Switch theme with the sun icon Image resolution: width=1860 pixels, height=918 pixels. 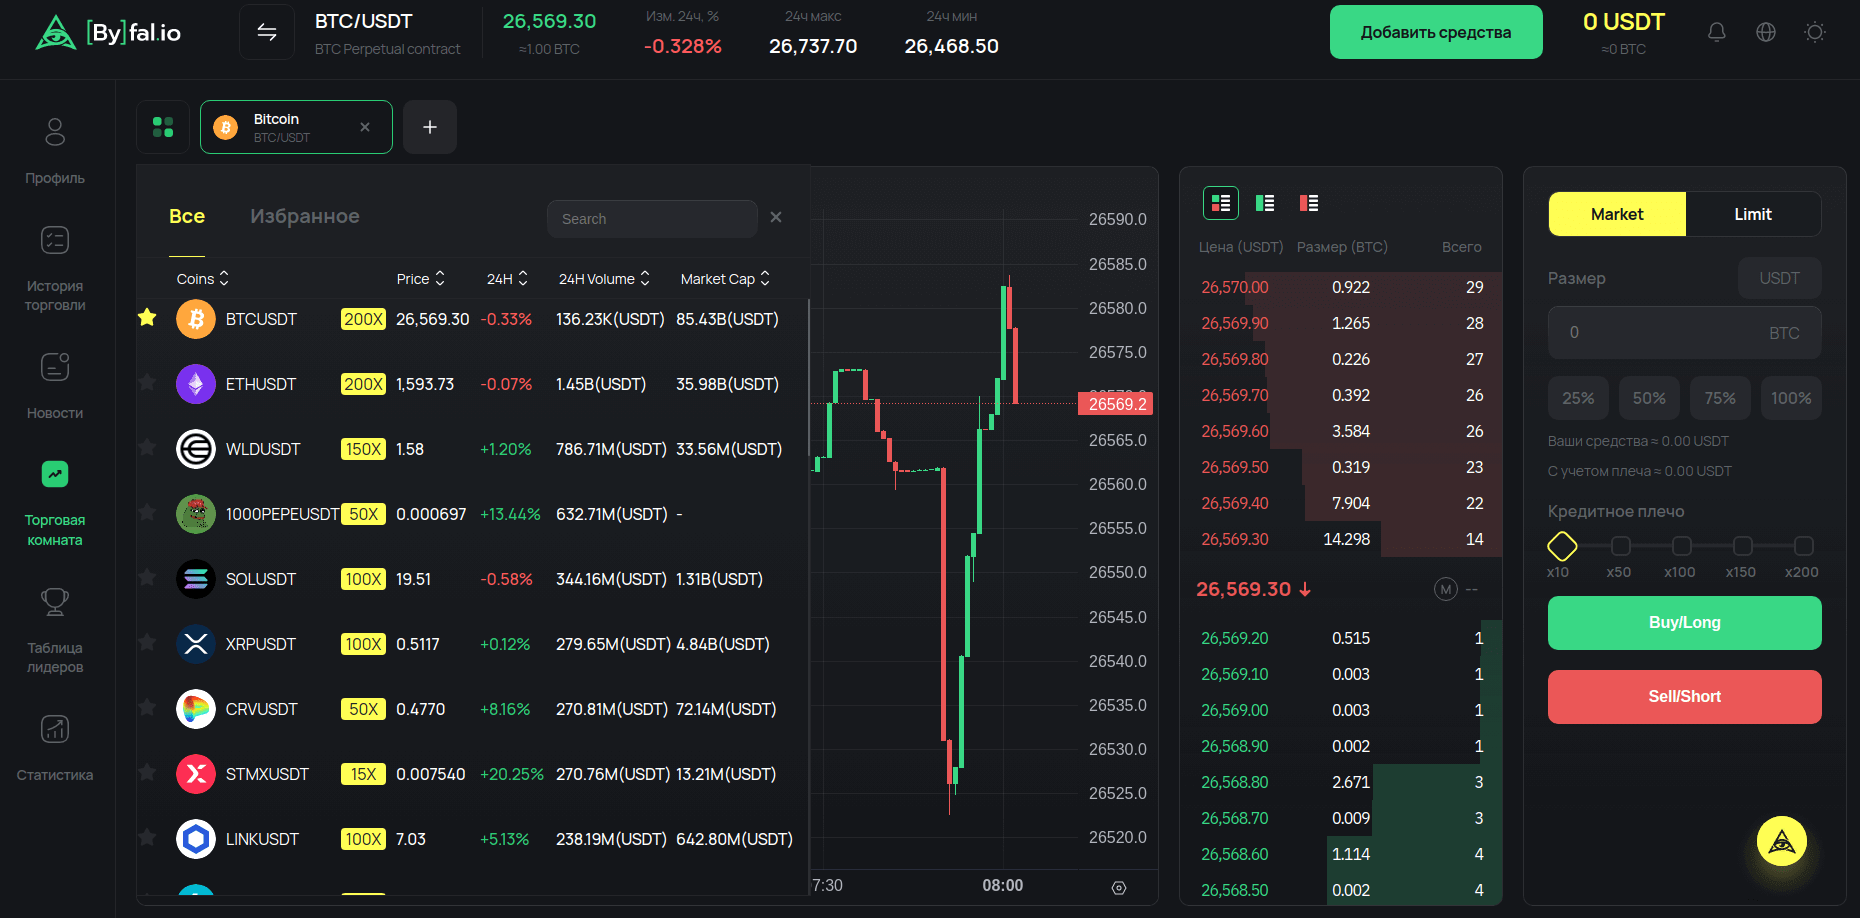[1815, 32]
